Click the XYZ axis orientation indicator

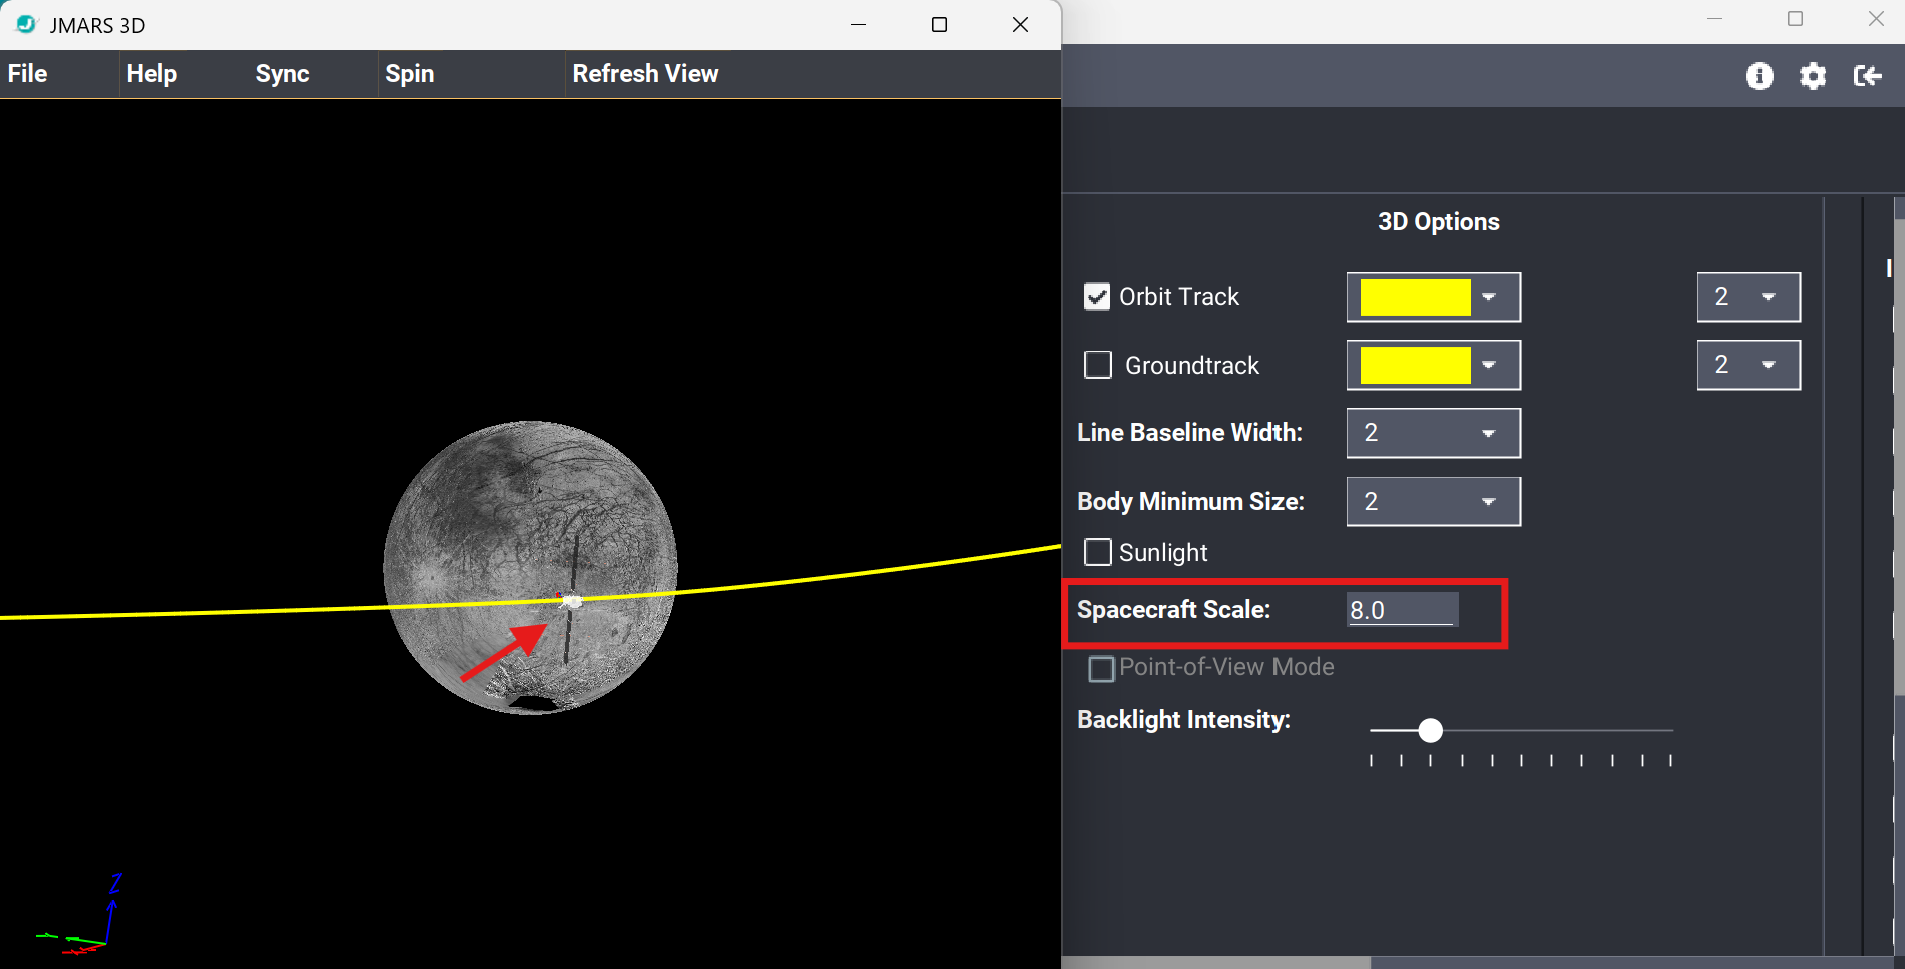pyautogui.click(x=80, y=915)
